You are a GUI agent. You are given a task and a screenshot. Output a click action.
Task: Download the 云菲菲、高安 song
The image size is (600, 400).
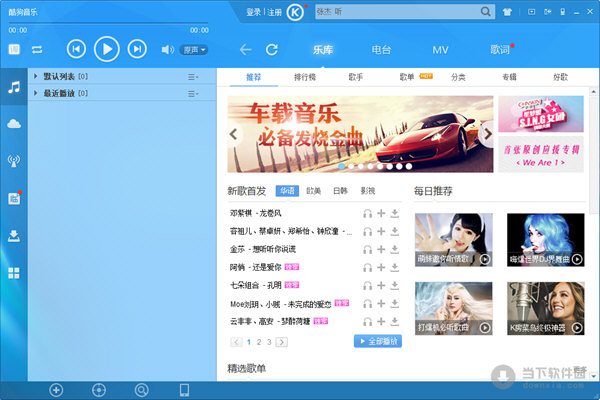(395, 322)
